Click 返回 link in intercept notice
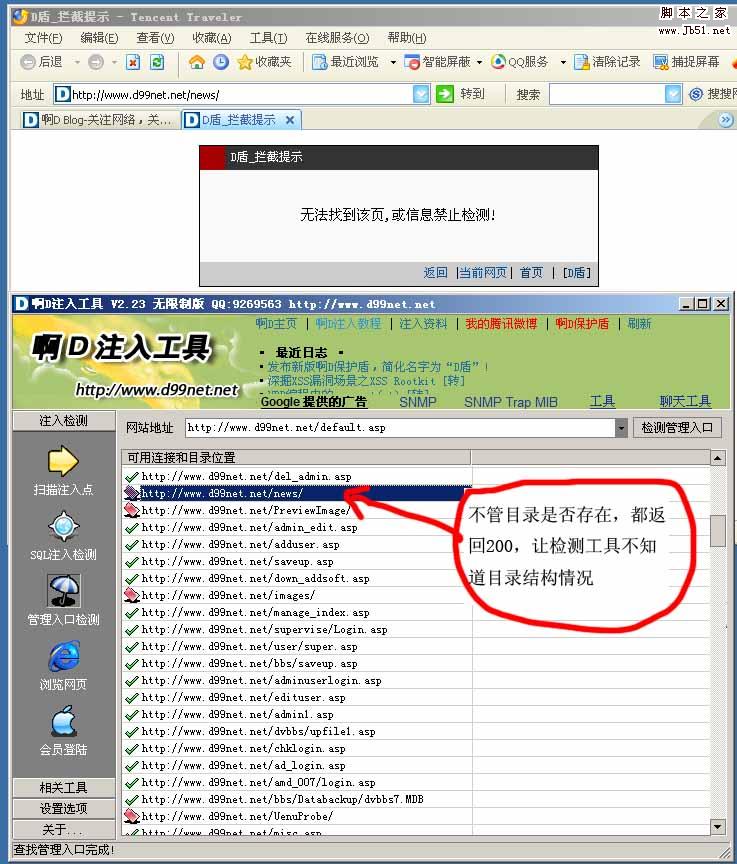The height and width of the screenshot is (864, 737). [435, 272]
